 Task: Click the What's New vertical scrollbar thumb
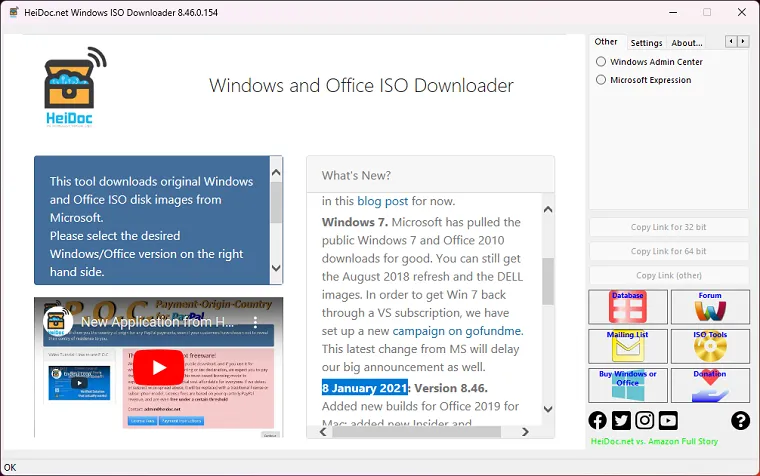[x=548, y=281]
